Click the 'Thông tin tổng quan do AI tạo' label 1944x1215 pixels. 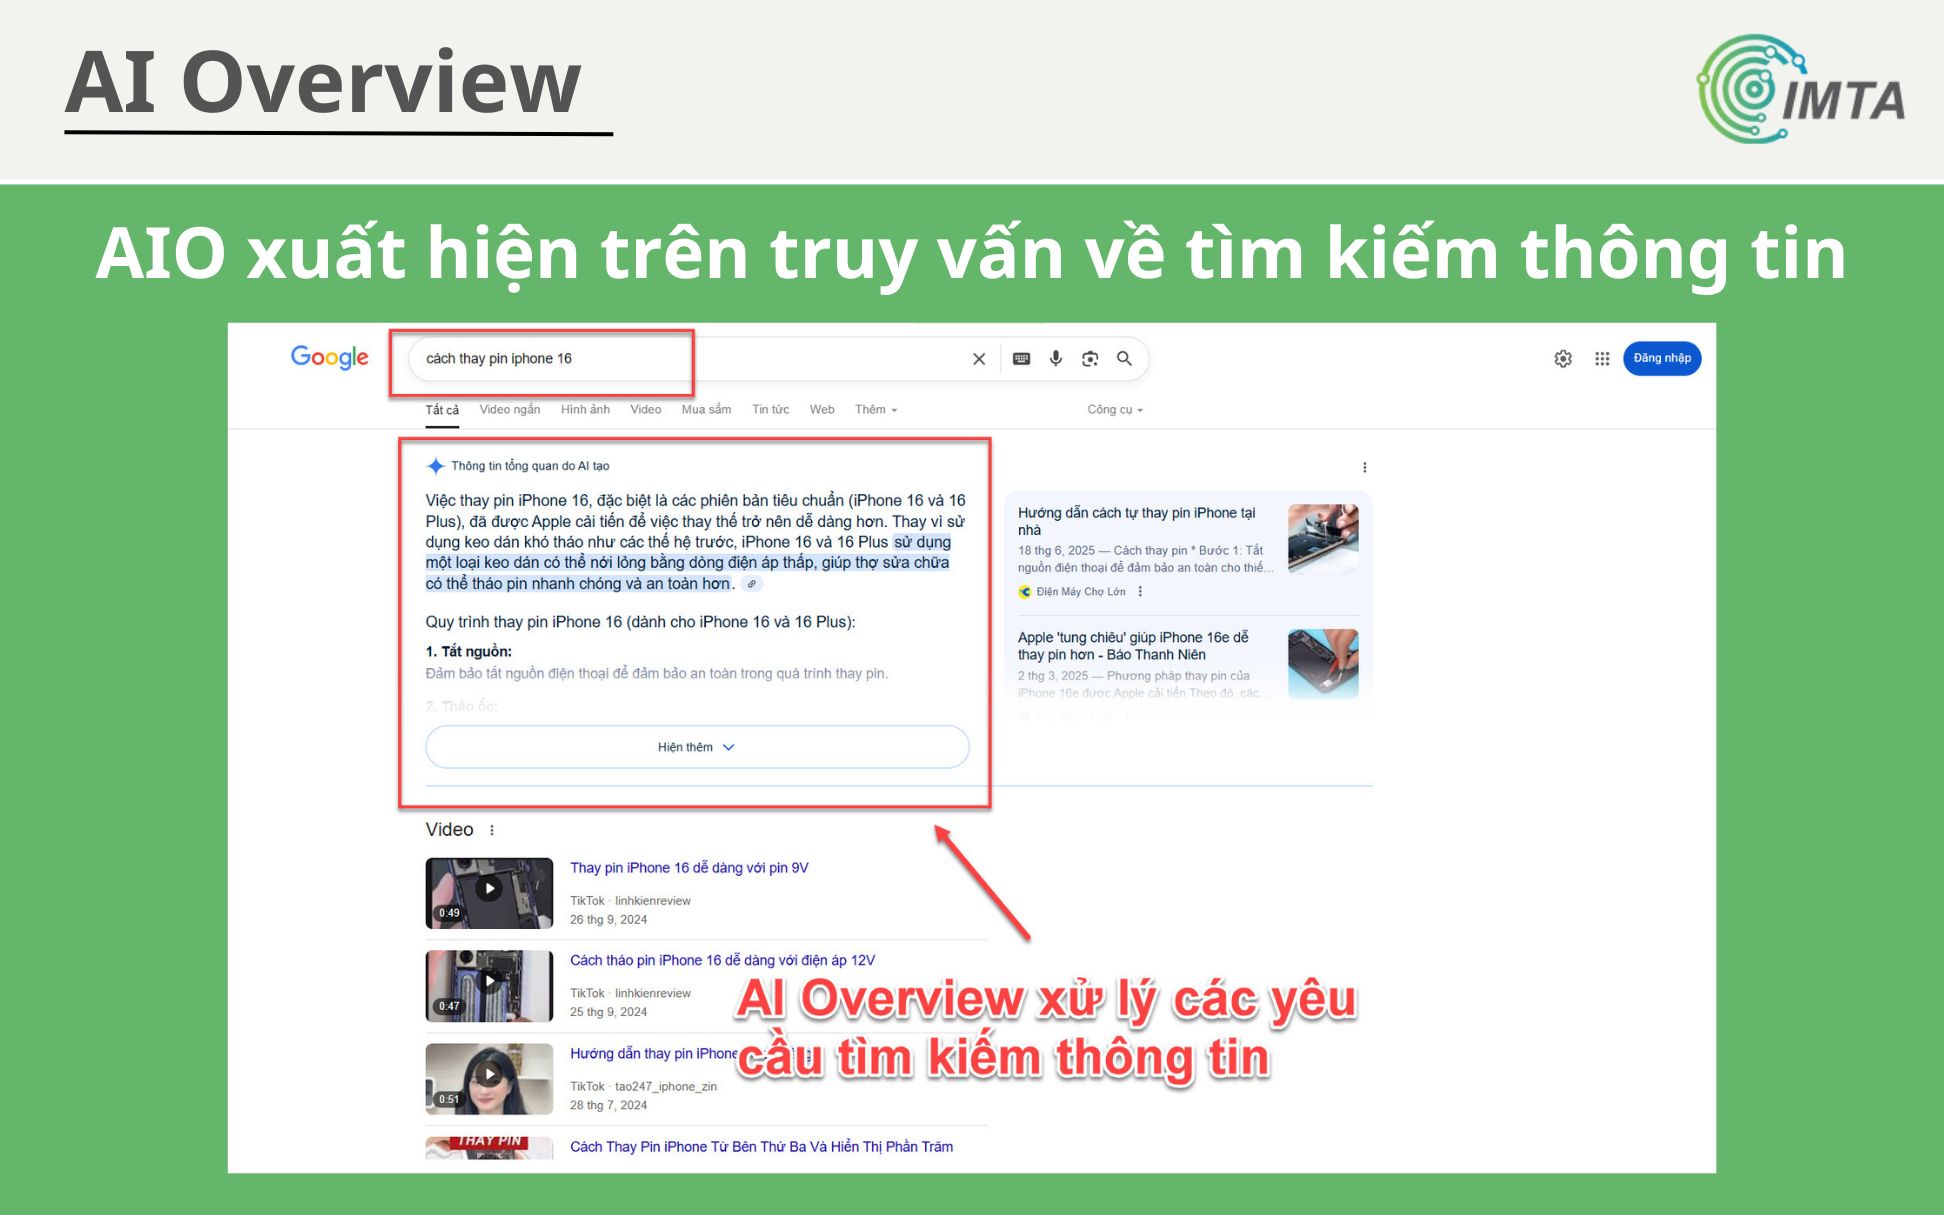click(x=530, y=466)
